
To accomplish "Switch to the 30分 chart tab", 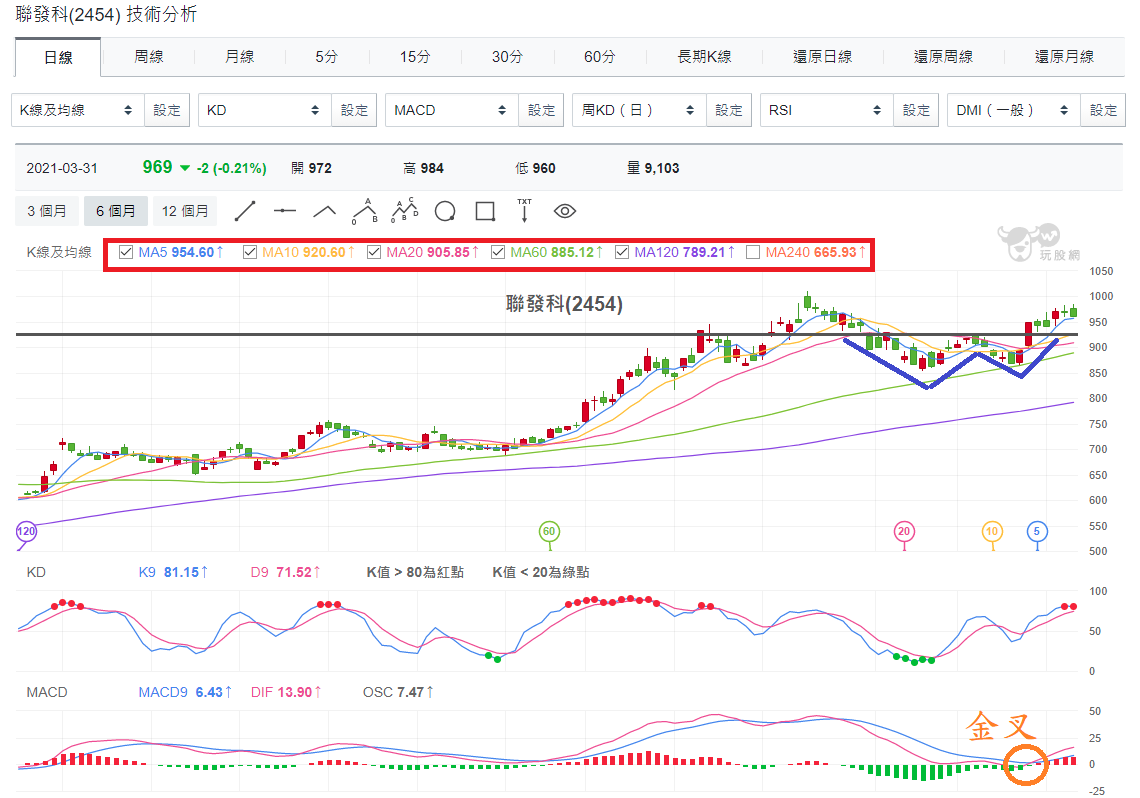I will click(507, 57).
